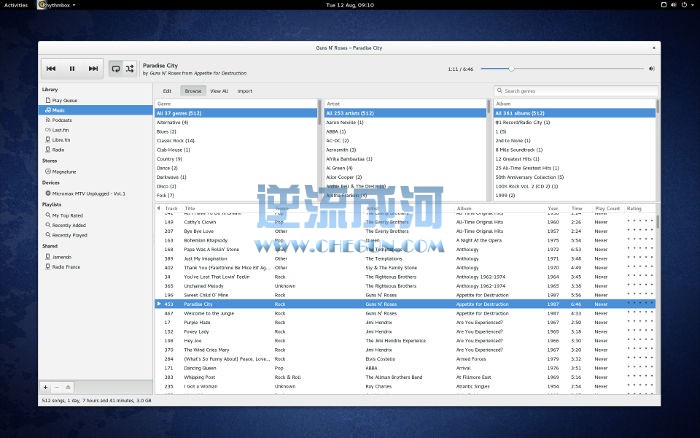The image size is (700, 438).
Task: Select the Whipping Post song row
Action: tap(405, 377)
